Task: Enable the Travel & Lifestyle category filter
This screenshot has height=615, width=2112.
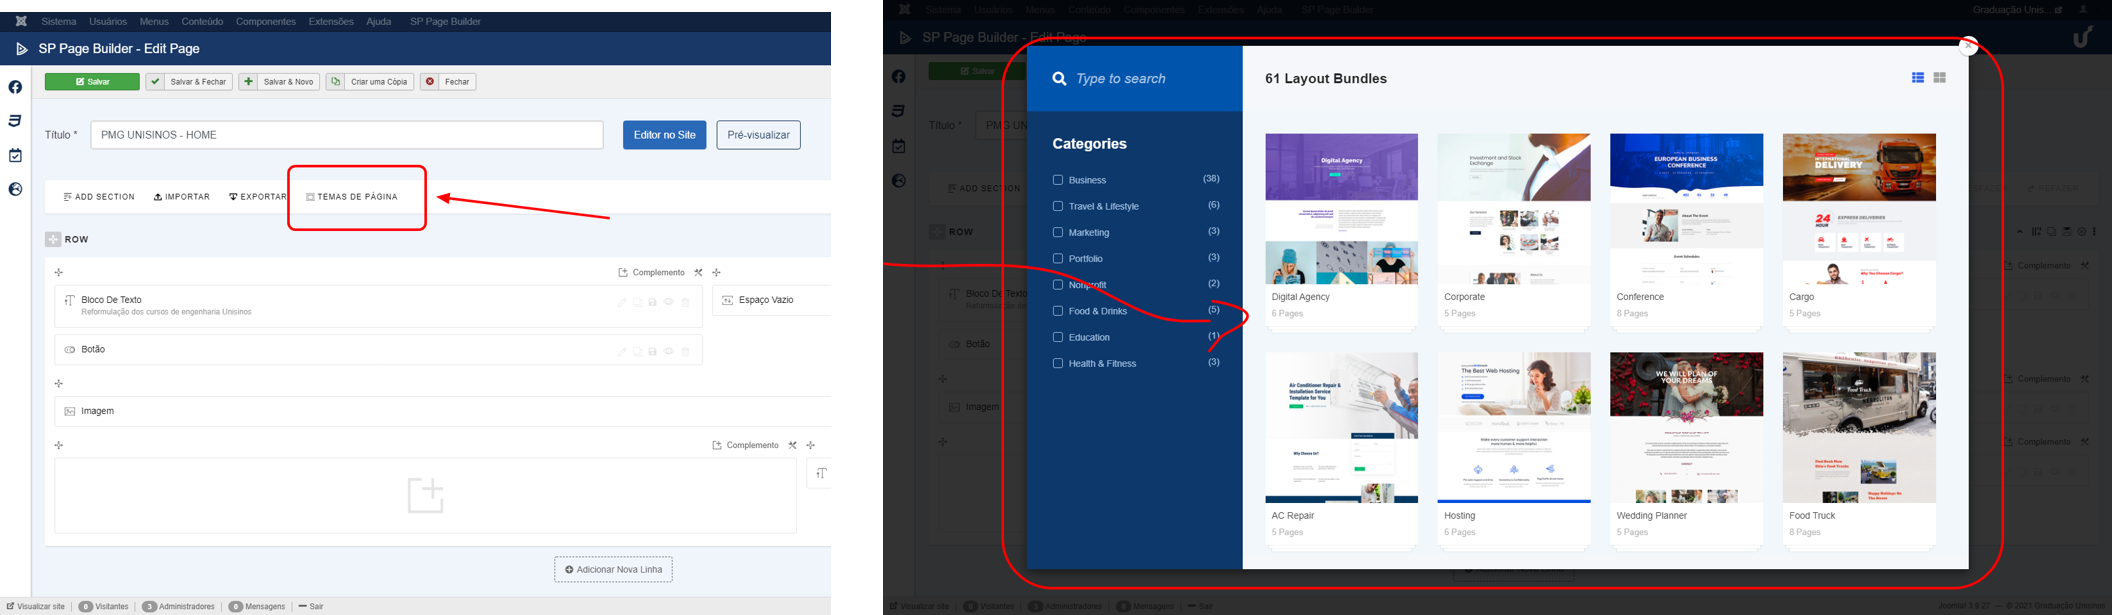Action: (x=1057, y=206)
